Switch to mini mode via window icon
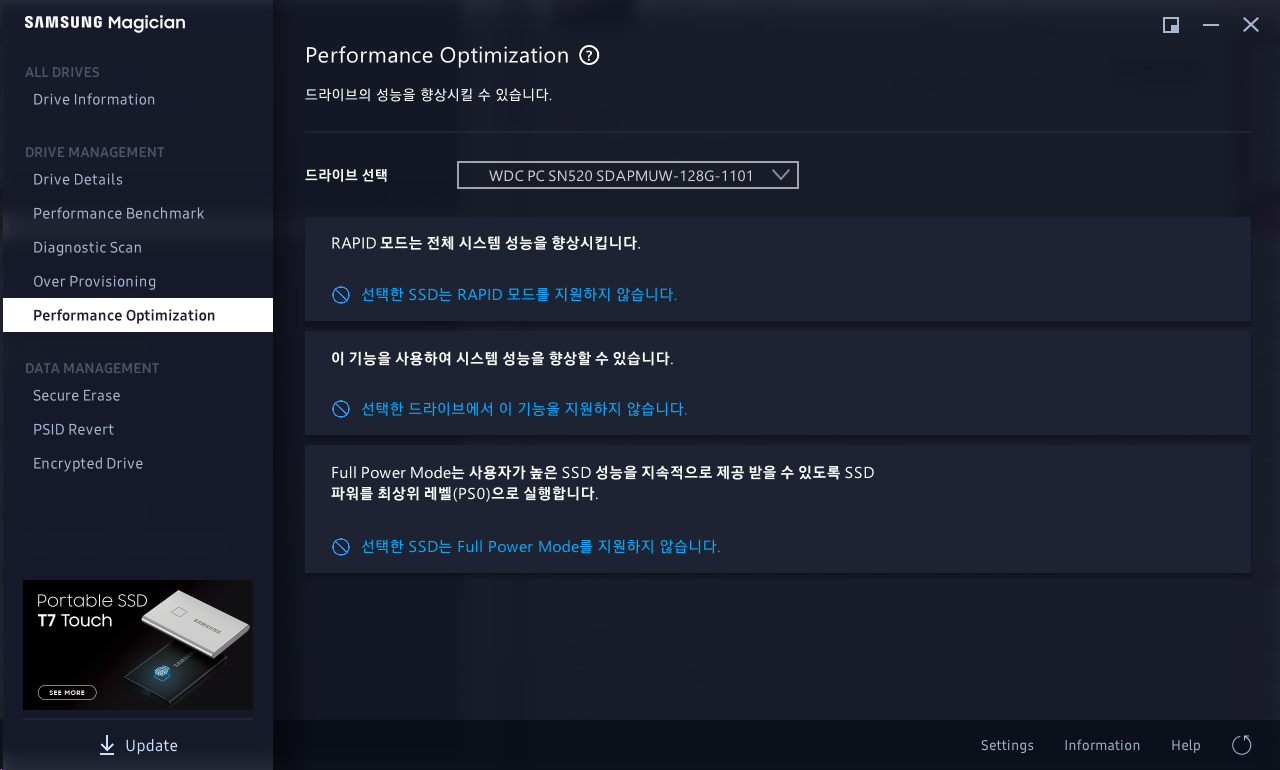Screen dimensions: 1280x770 (1171, 25)
